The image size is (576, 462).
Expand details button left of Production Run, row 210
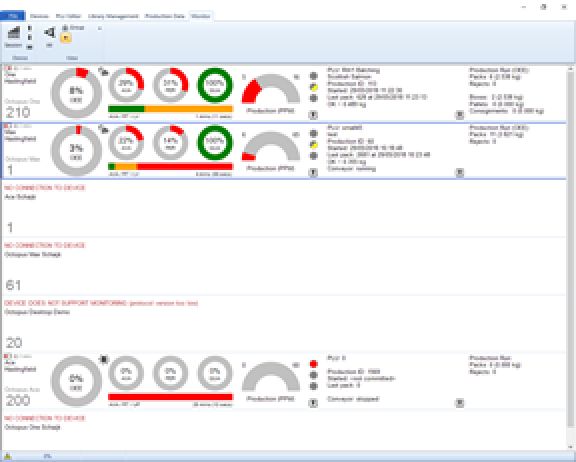click(460, 115)
